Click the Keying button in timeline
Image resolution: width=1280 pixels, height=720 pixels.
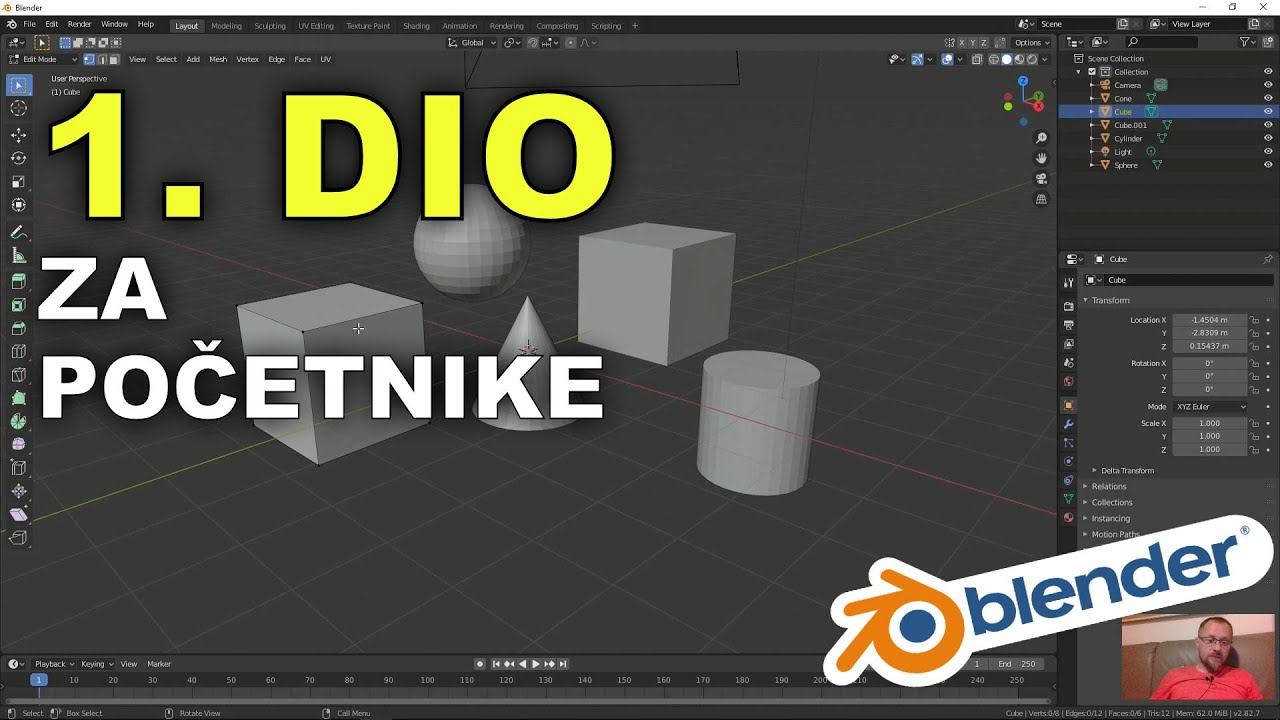coord(96,664)
